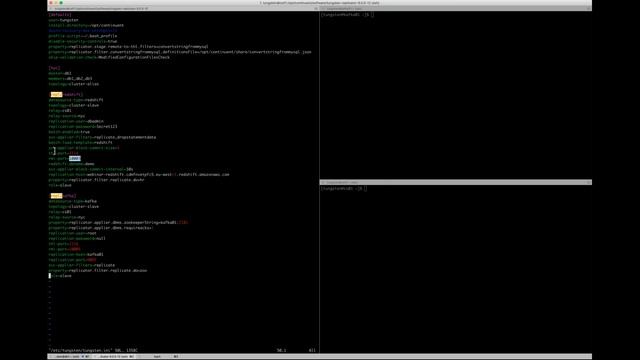
Task: Click the svc-applier-filters=replicate,dropstatementdata line
Action: coord(102,137)
